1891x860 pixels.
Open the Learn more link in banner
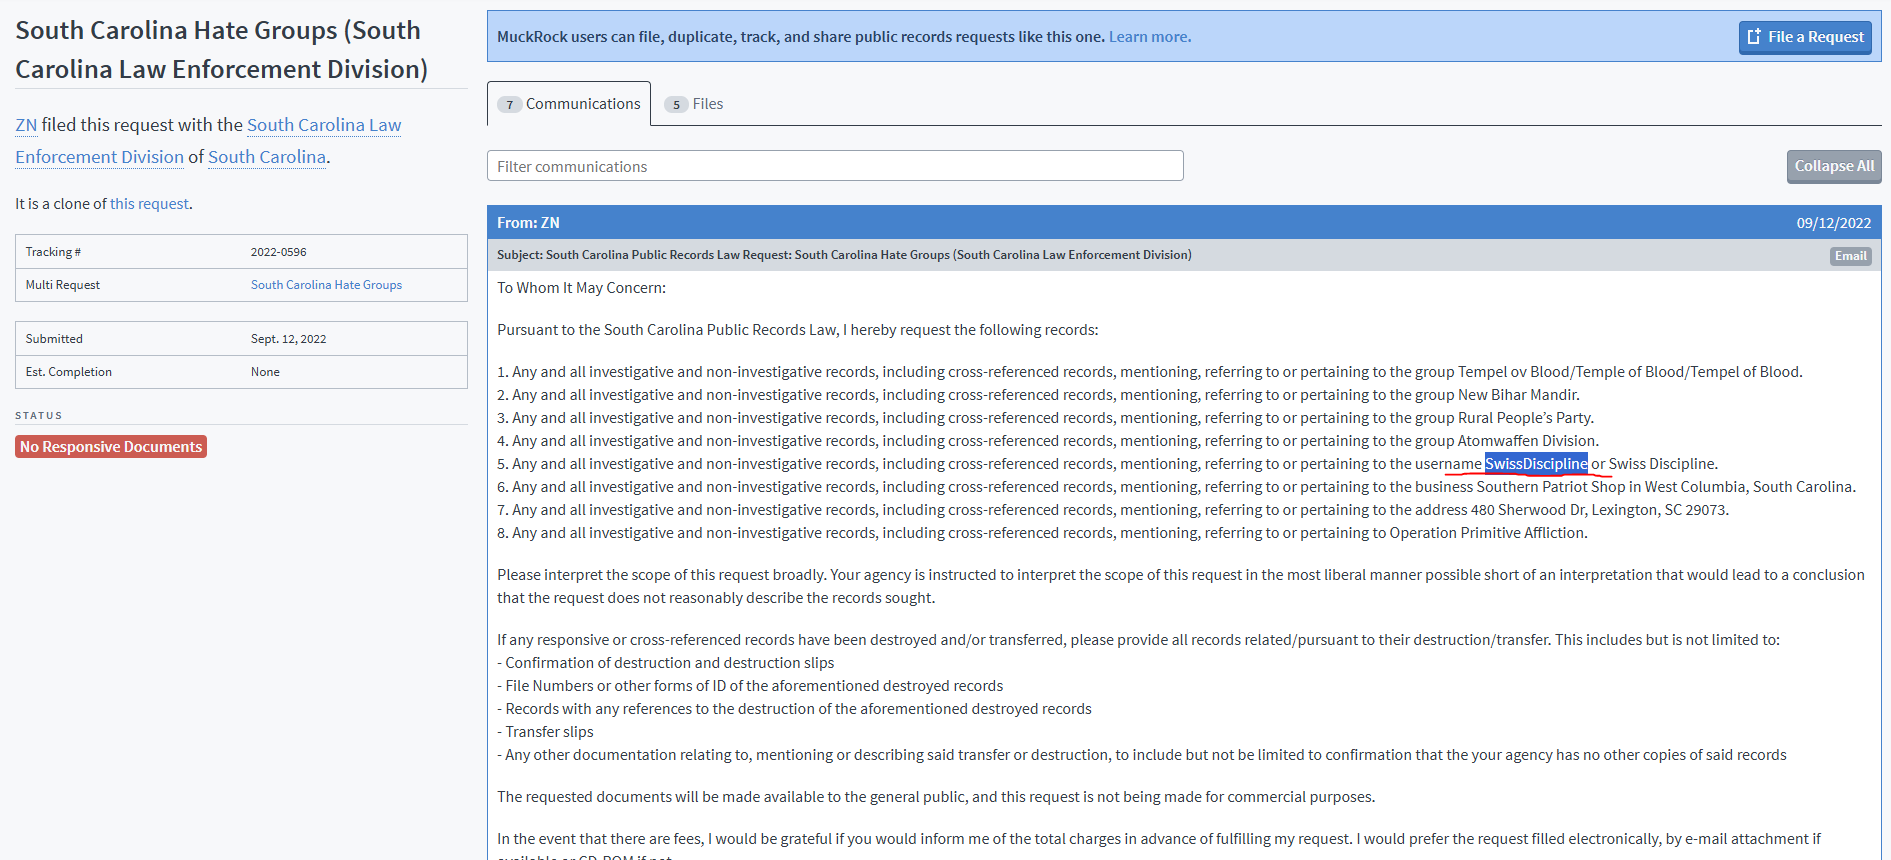pos(1149,37)
